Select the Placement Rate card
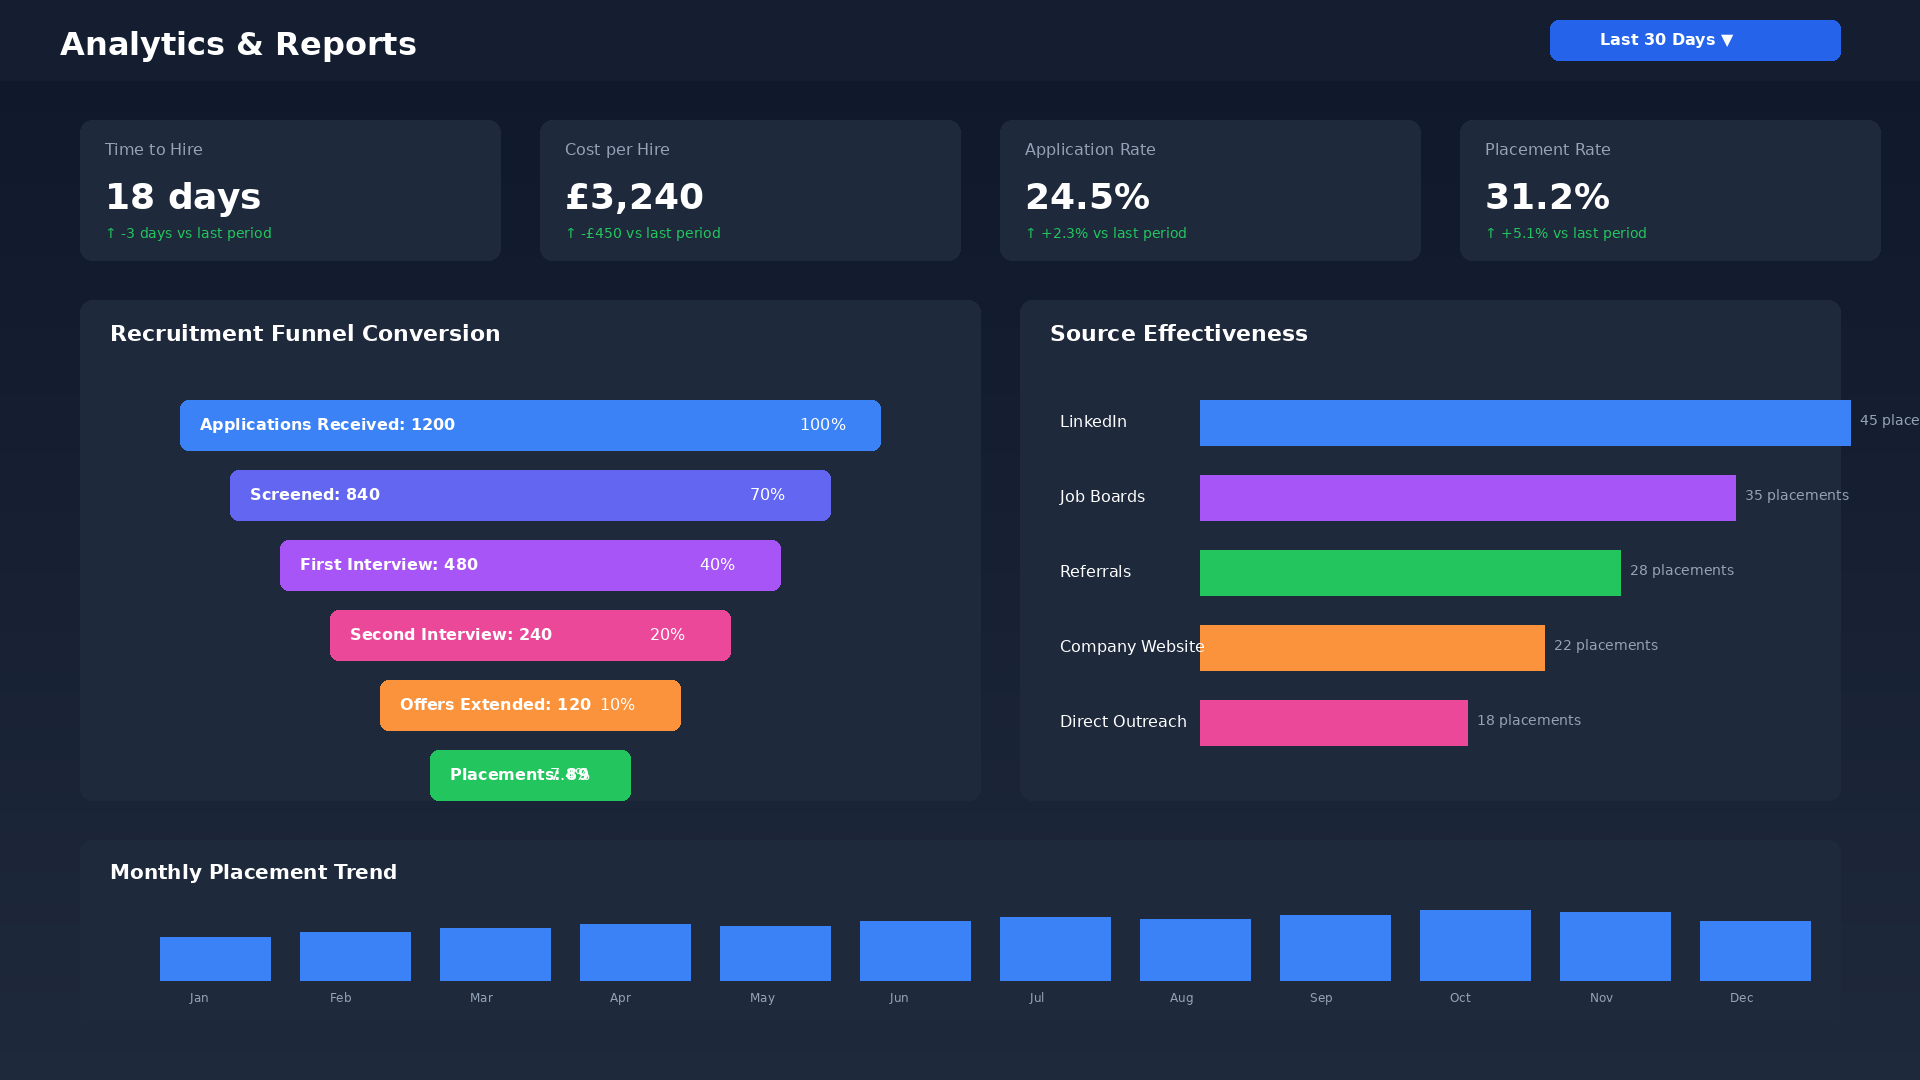Viewport: 1920px width, 1080px height. [x=1669, y=190]
